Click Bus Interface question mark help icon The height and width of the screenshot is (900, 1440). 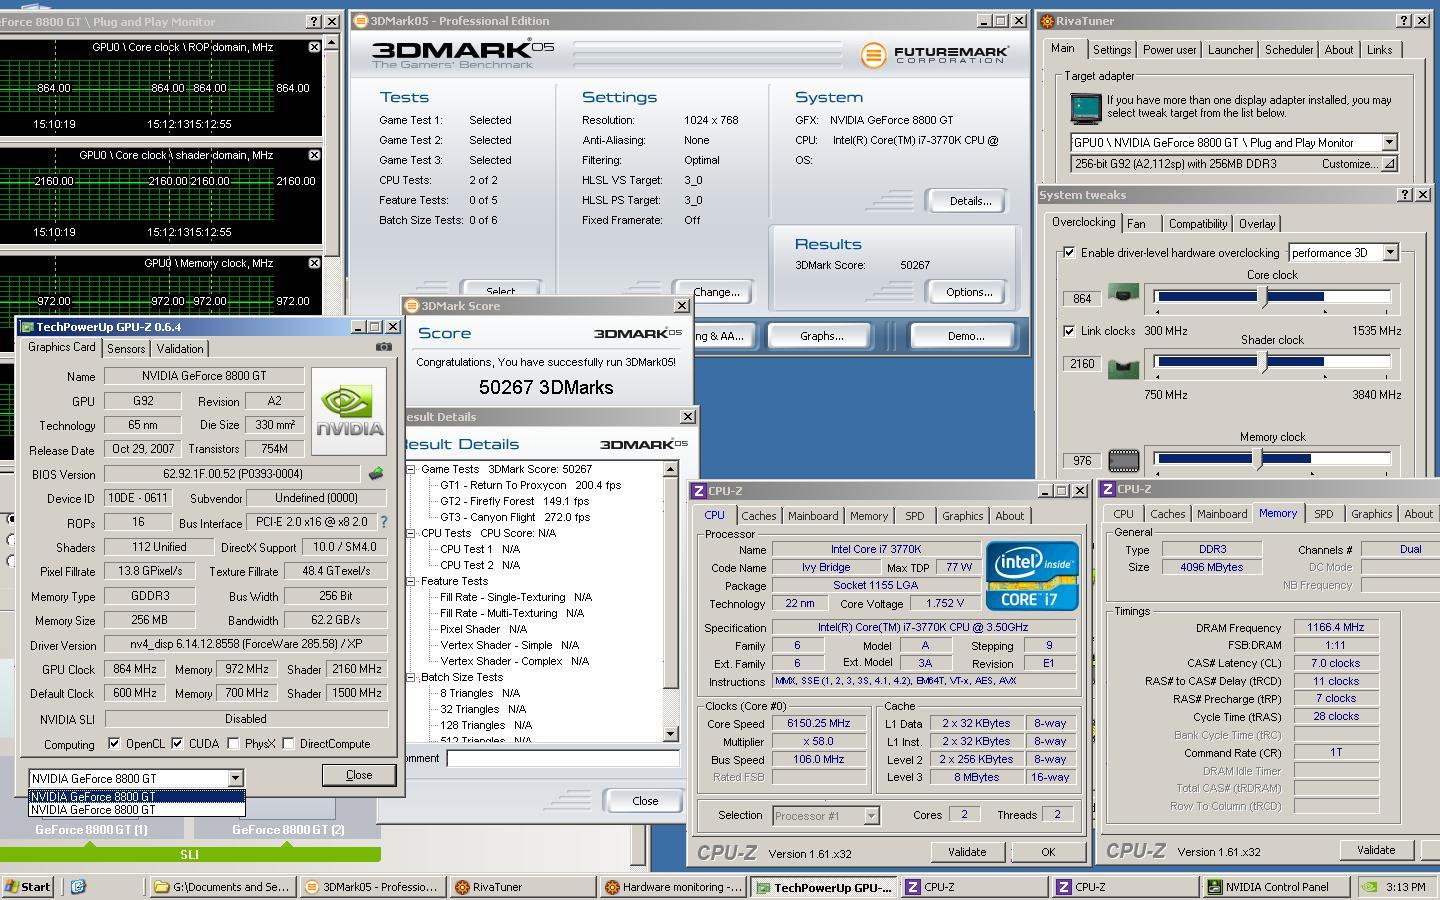pos(383,522)
